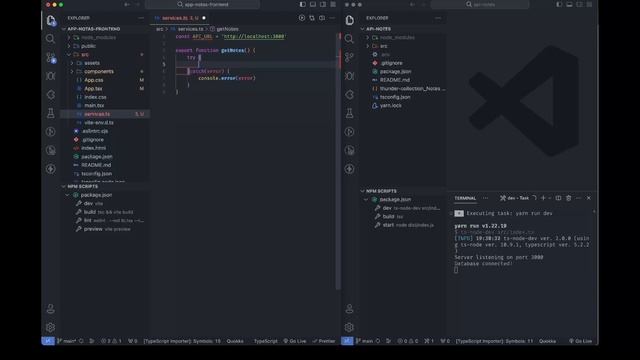Open the Testing flask icon in right window
The height and width of the screenshot is (360, 640).
[349, 113]
